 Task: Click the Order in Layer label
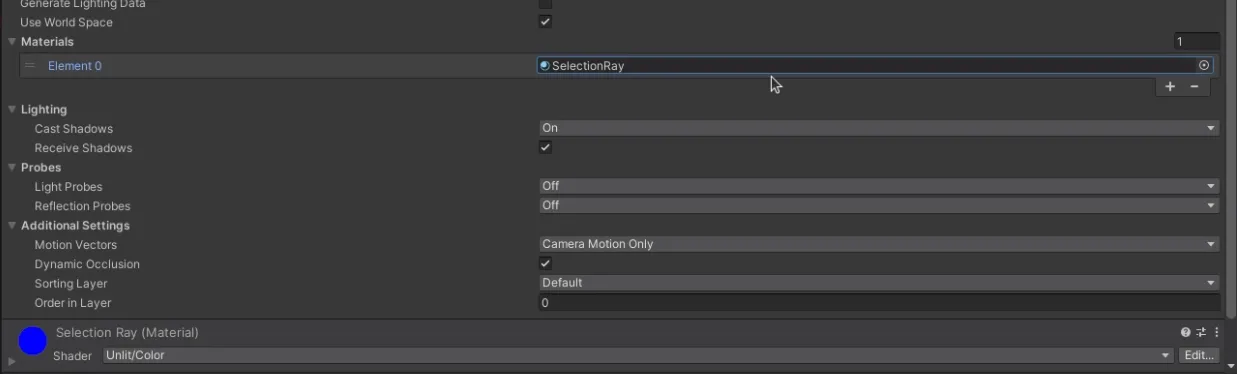(x=73, y=303)
